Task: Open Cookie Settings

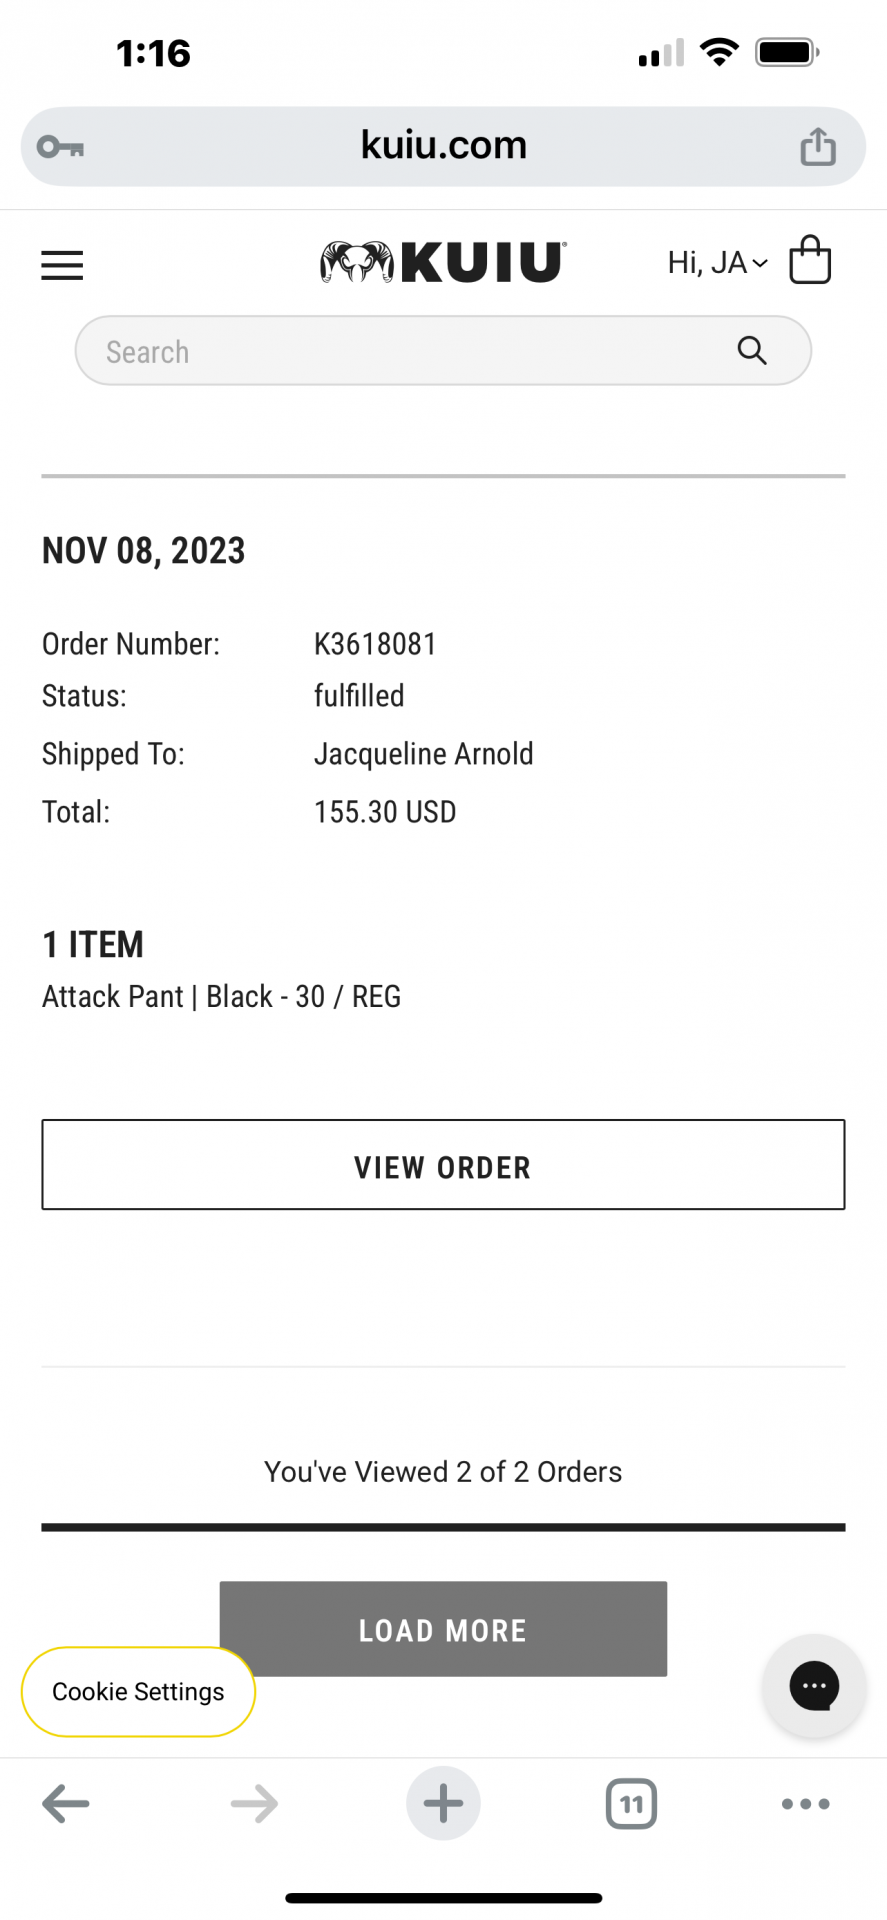Action: point(138,1691)
